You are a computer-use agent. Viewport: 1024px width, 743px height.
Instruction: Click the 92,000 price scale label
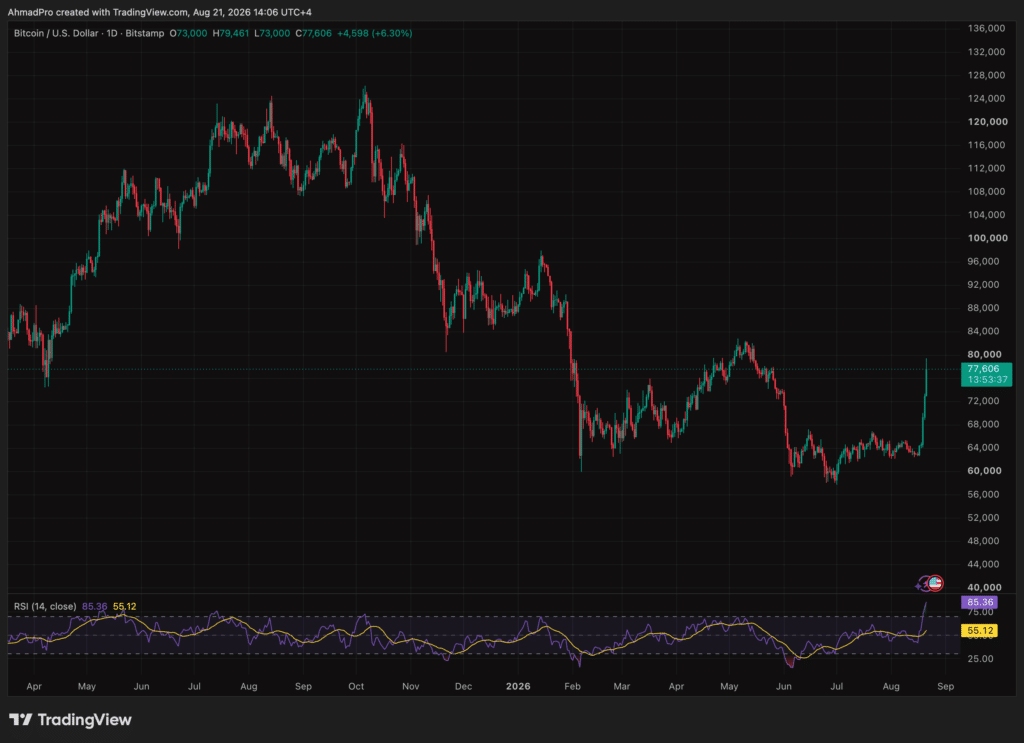(x=984, y=285)
